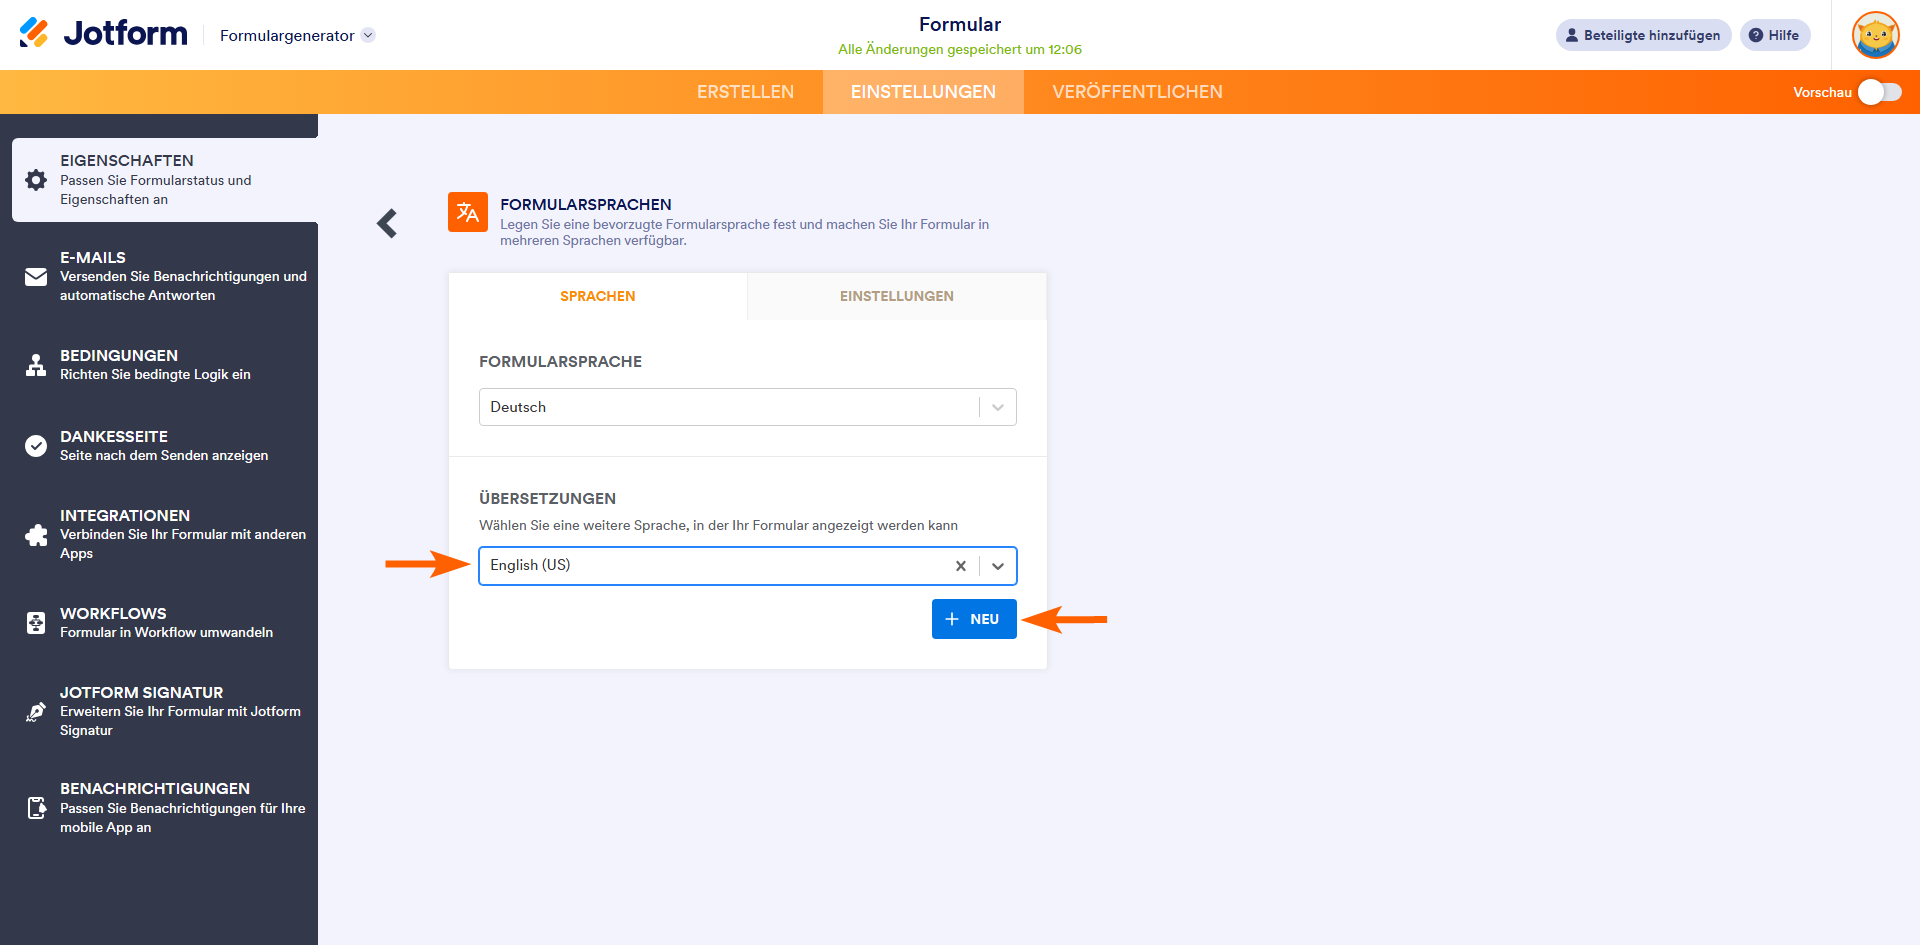Click the blue NEU button

974,619
